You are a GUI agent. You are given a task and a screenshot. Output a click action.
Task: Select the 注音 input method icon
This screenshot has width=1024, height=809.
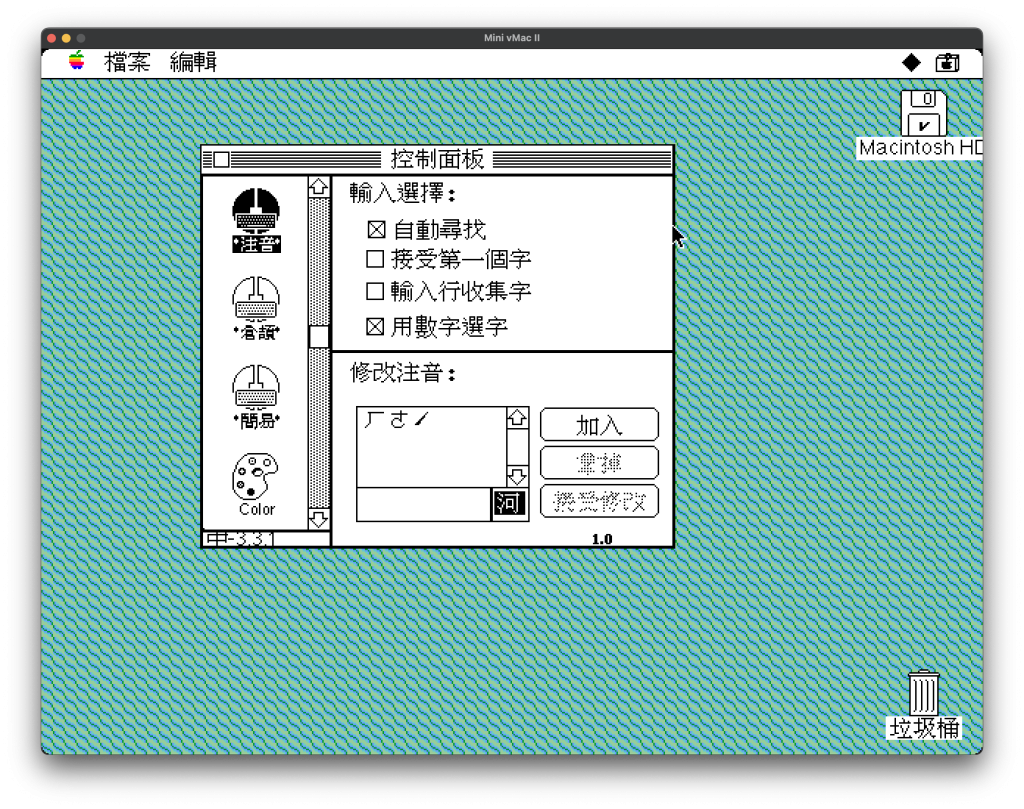click(256, 219)
